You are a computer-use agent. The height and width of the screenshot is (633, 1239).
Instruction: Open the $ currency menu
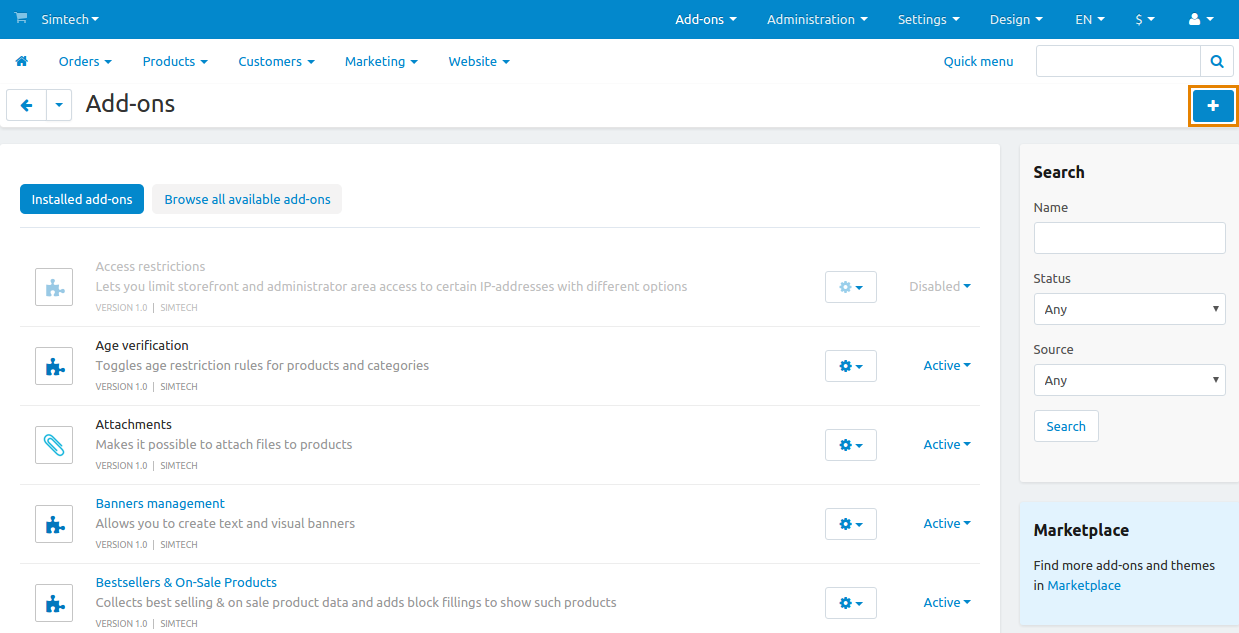(x=1145, y=19)
